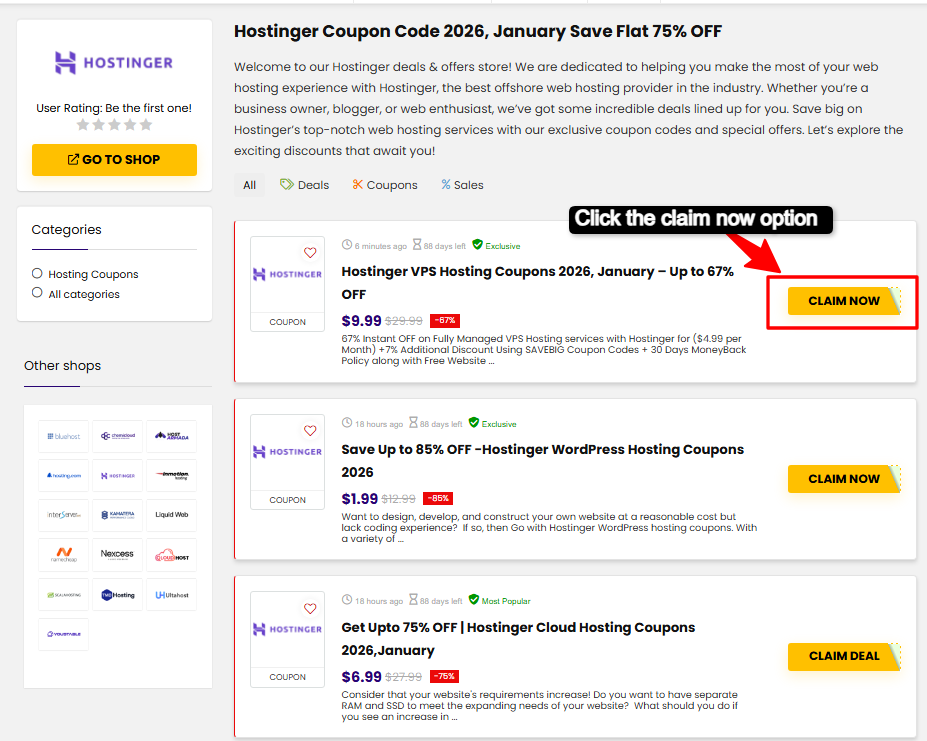927x741 pixels.
Task: Select the Hosting Coupons radio option
Action: [x=38, y=273]
